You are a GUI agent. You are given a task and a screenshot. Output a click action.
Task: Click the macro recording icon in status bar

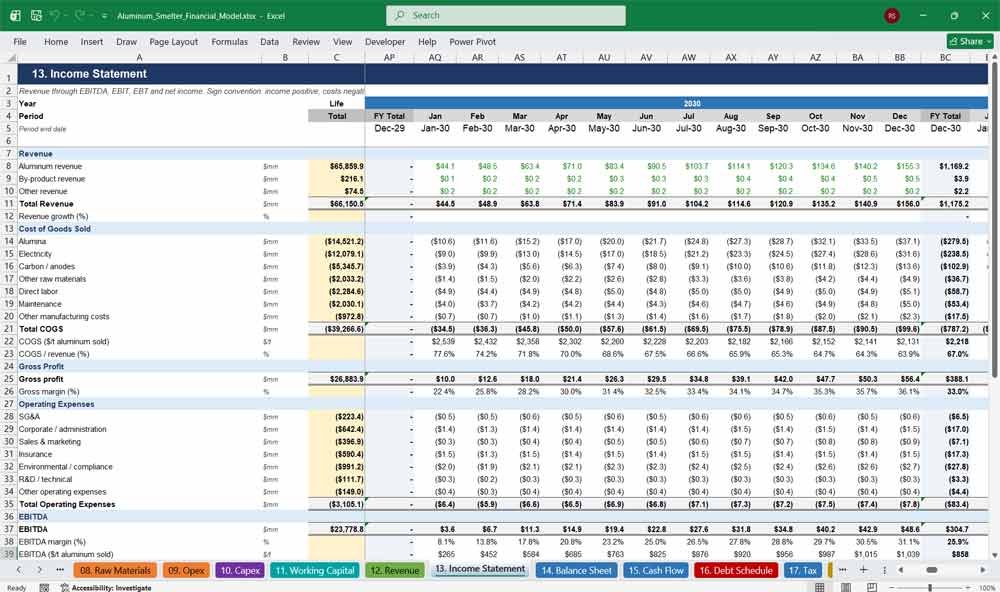click(x=44, y=588)
